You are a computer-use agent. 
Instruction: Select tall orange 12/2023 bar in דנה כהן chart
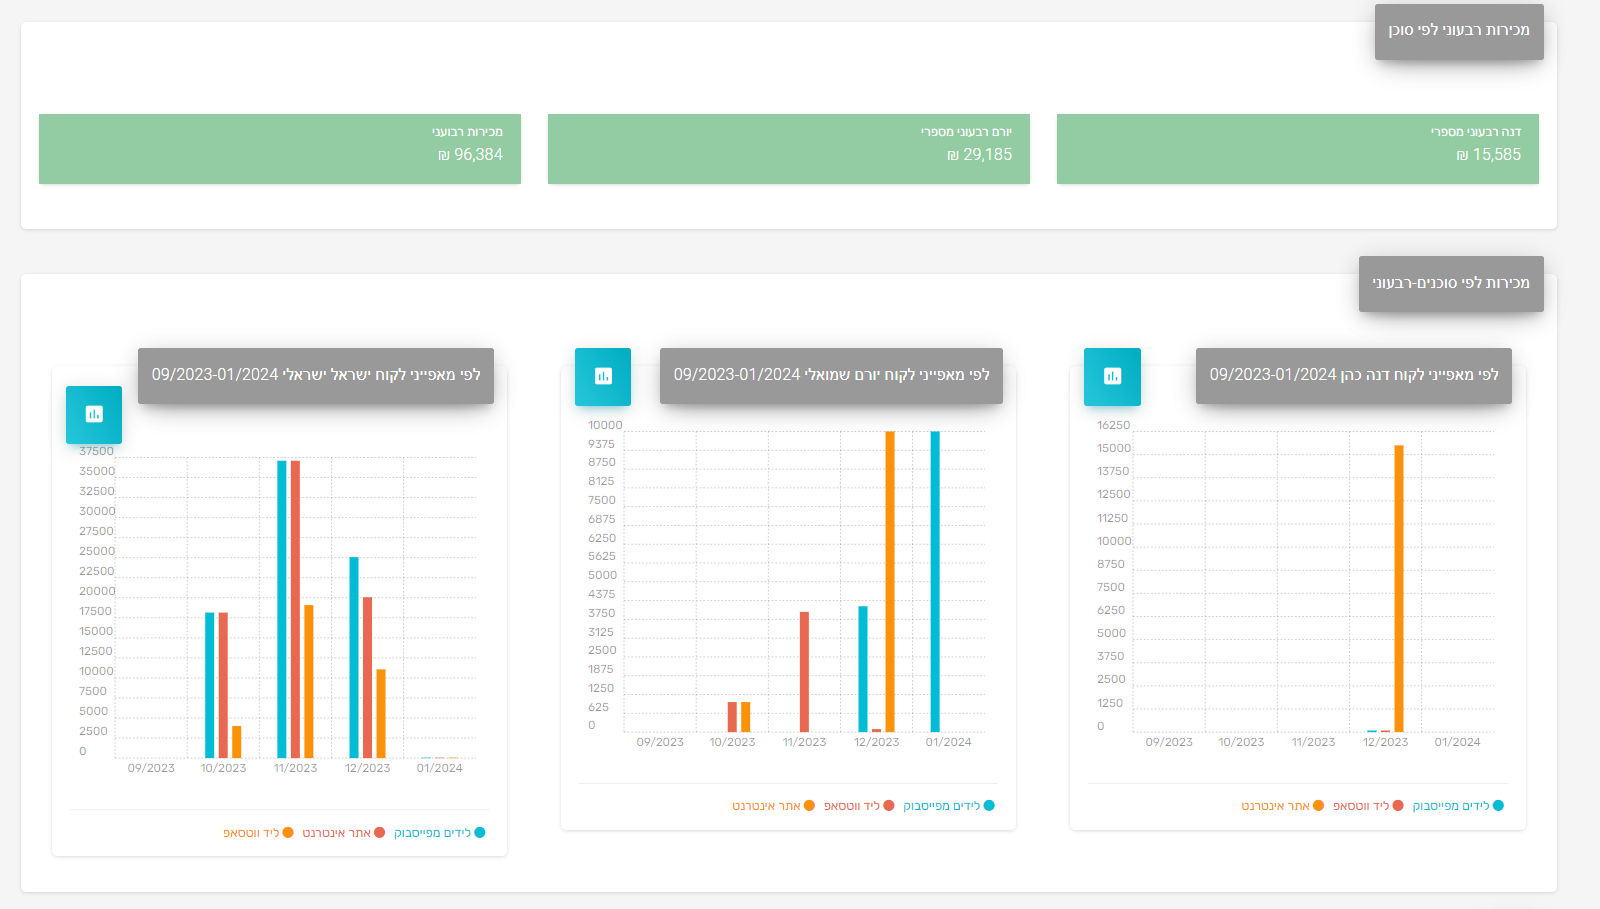pos(1399,588)
